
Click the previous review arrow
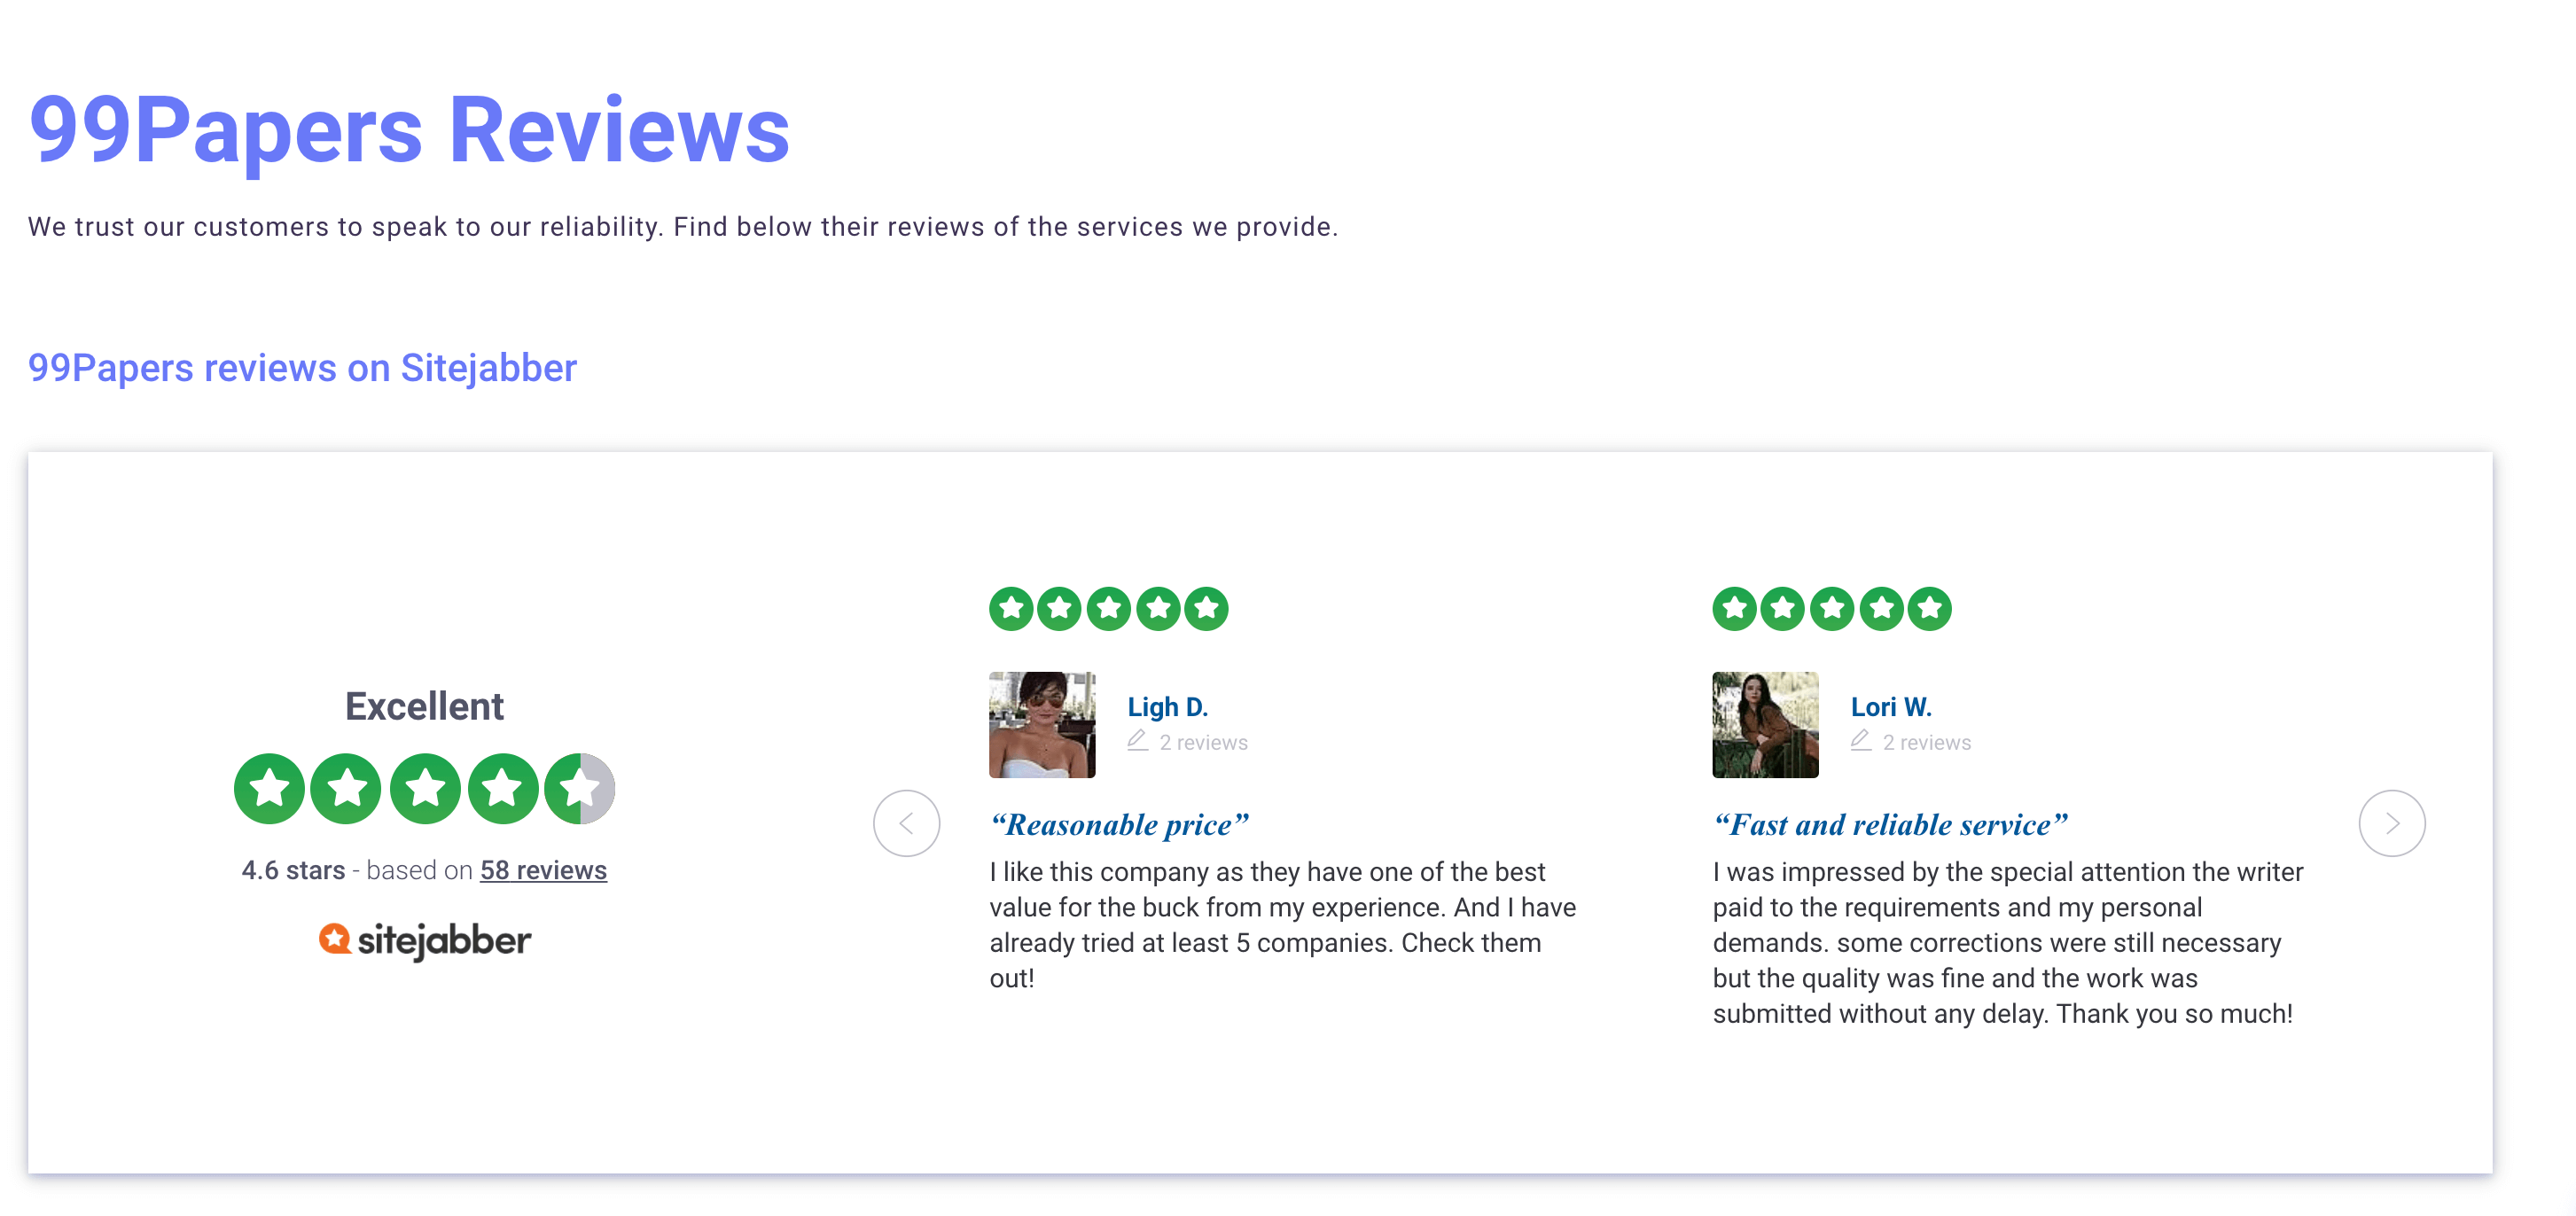tap(906, 823)
